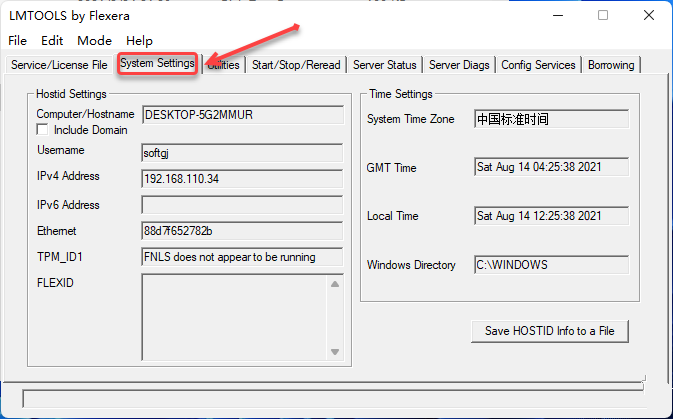Image resolution: width=673 pixels, height=419 pixels.
Task: Click the status bar text box
Action: 333,399
